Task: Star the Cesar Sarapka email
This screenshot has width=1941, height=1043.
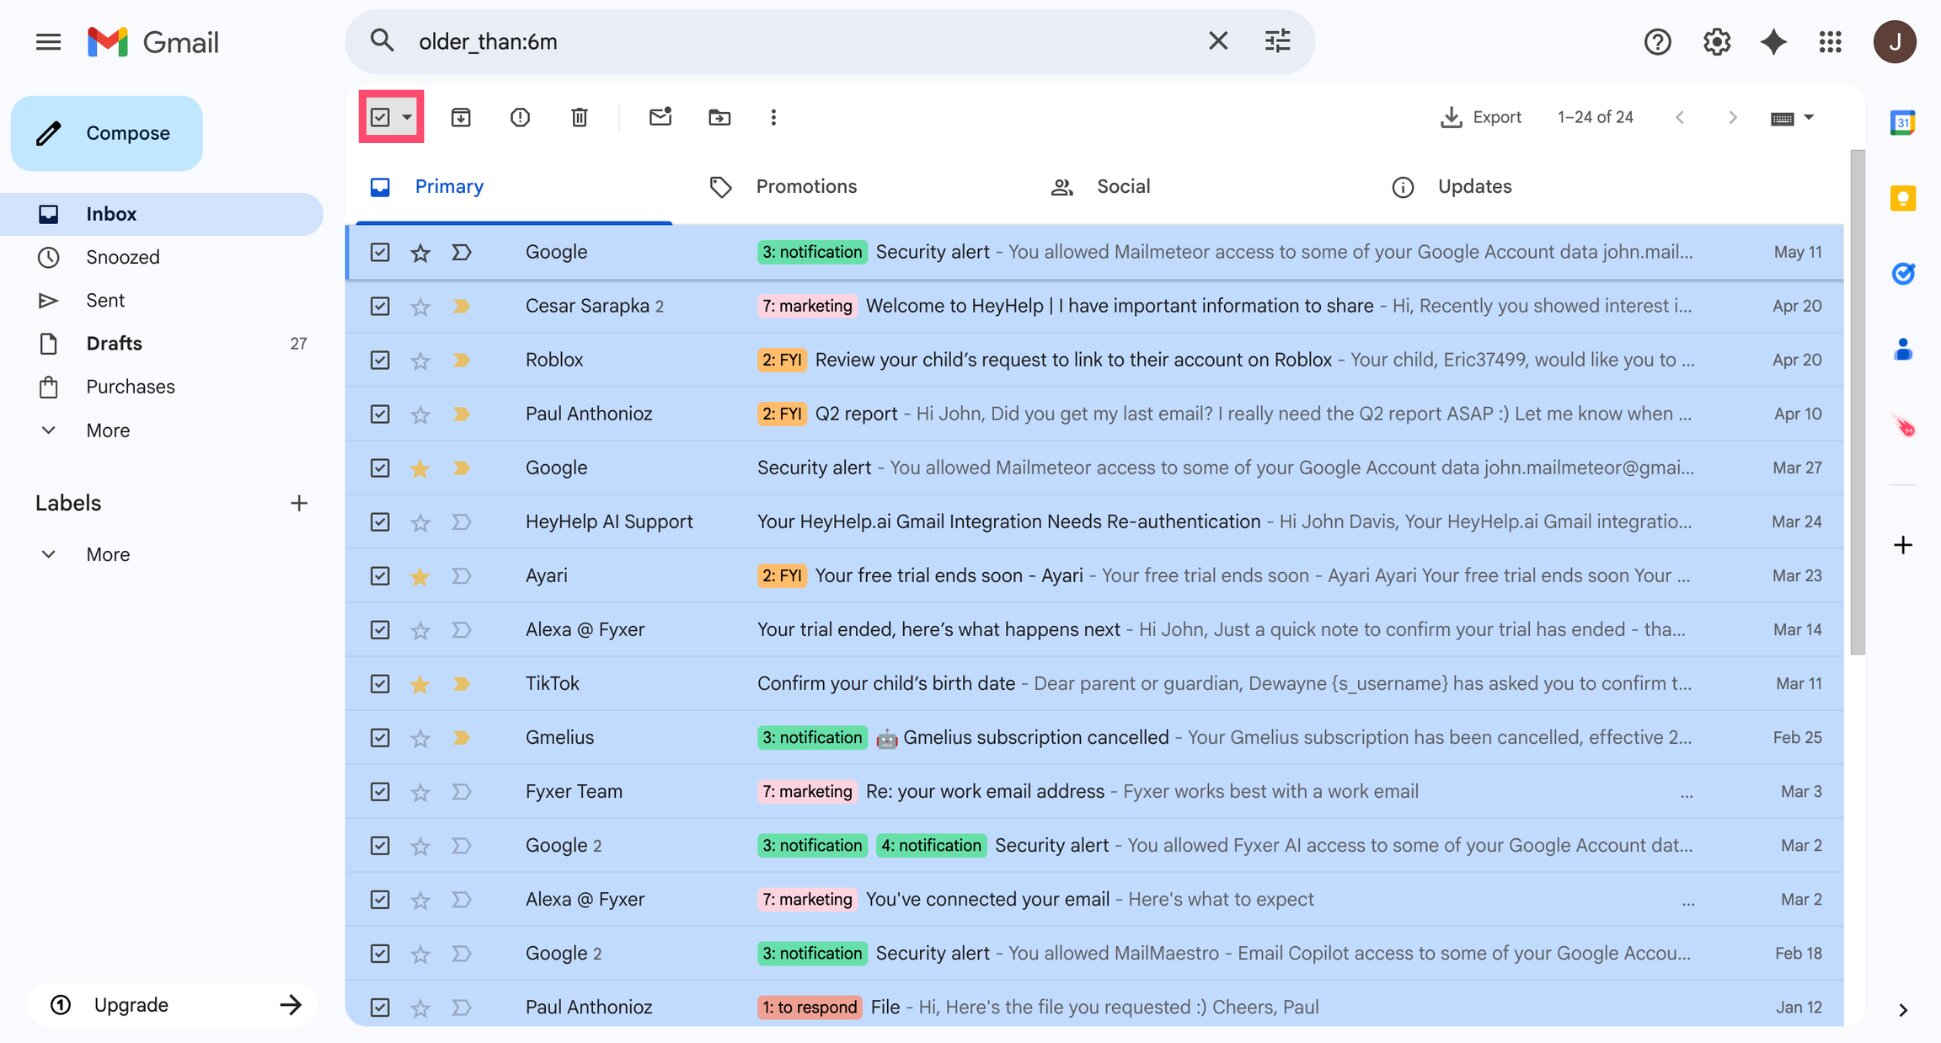Action: tap(420, 306)
